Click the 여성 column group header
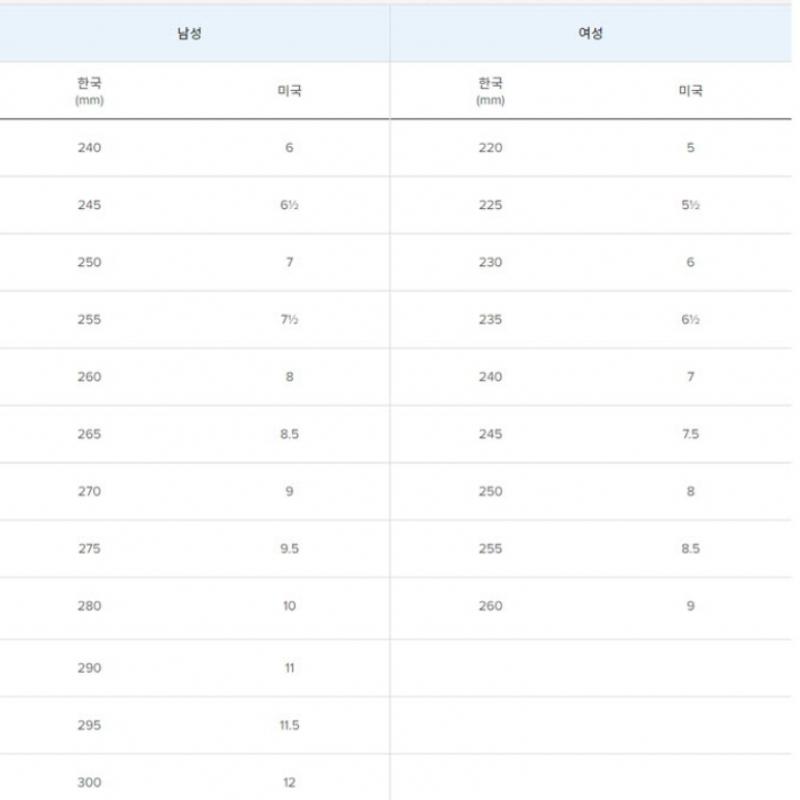 click(x=590, y=33)
